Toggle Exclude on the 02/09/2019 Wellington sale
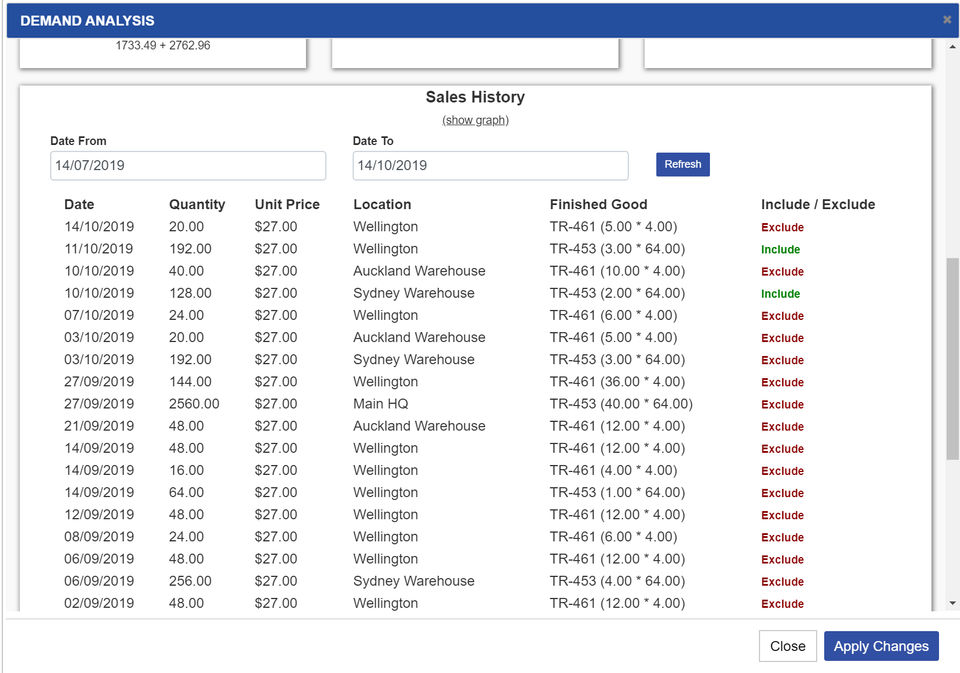This screenshot has width=960, height=673. 782,604
